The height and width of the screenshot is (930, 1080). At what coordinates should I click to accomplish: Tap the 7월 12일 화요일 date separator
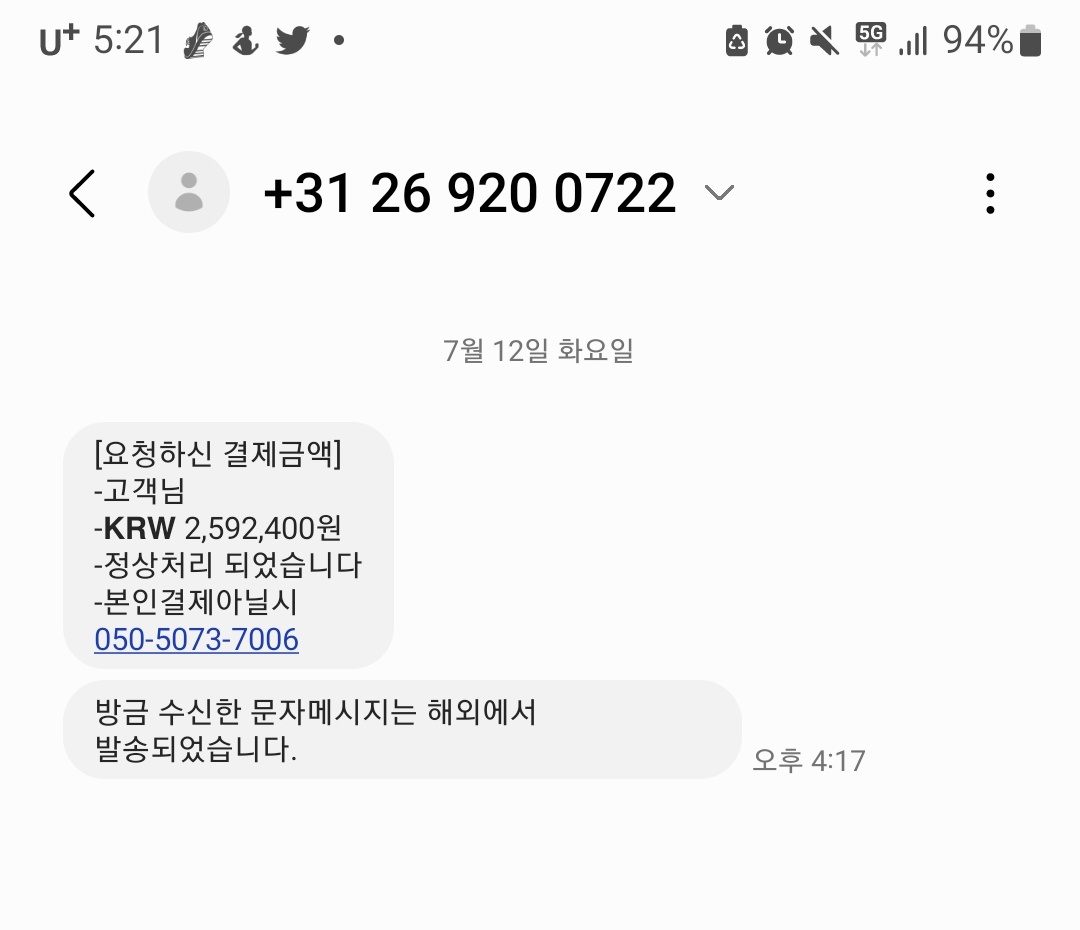tap(538, 351)
